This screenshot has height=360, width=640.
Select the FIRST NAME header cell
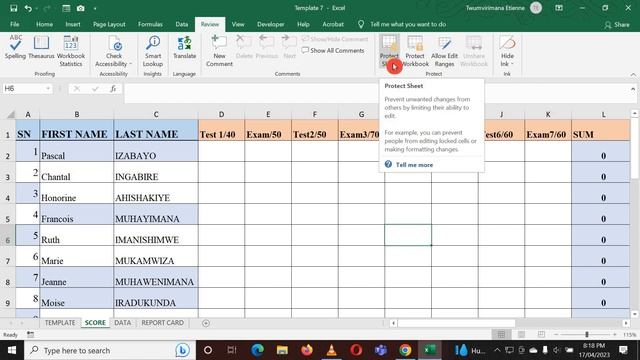[x=77, y=130]
